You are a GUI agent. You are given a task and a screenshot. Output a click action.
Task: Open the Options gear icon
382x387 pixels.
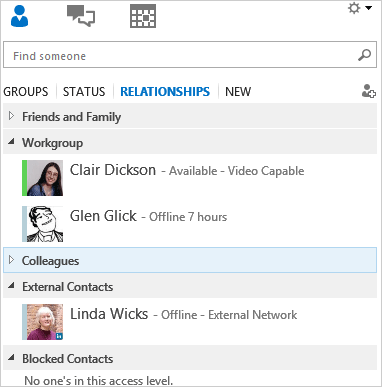click(354, 8)
